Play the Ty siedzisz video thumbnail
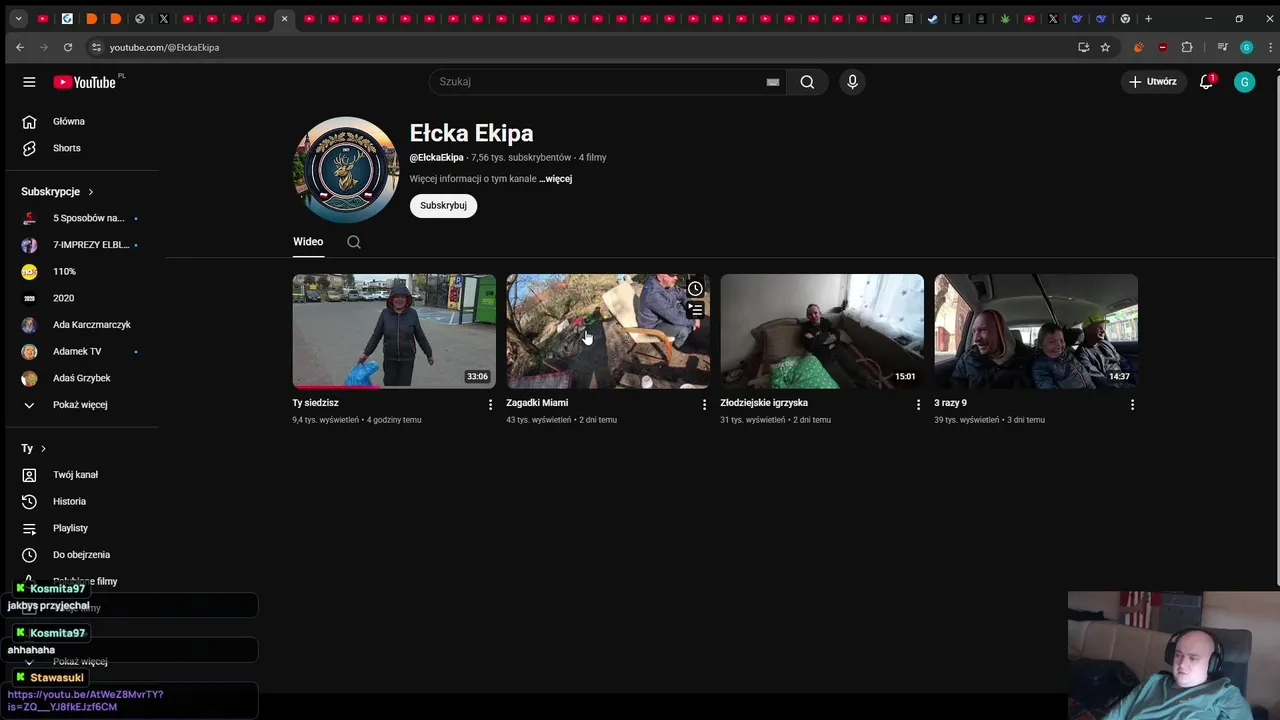This screenshot has width=1280, height=720. click(x=394, y=331)
